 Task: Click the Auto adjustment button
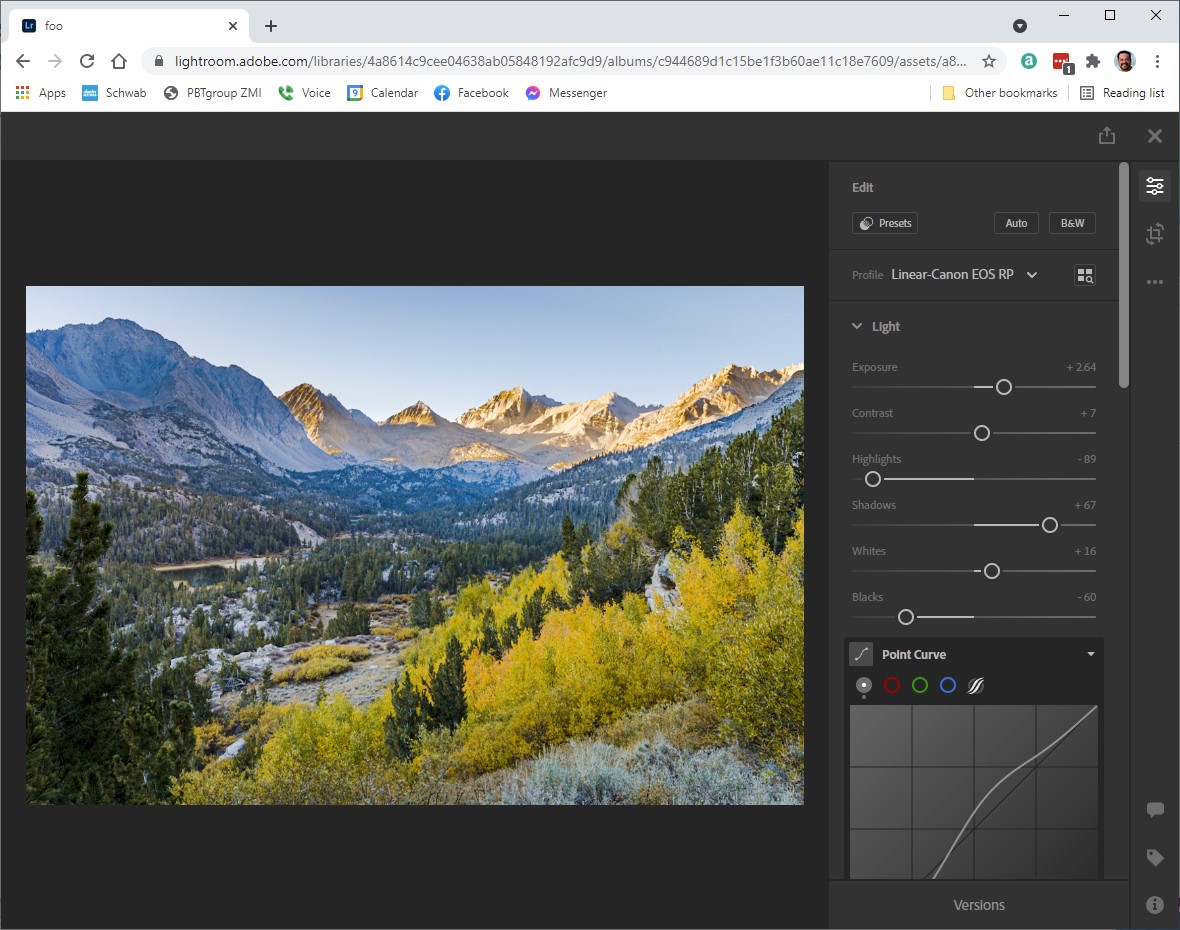1016,223
